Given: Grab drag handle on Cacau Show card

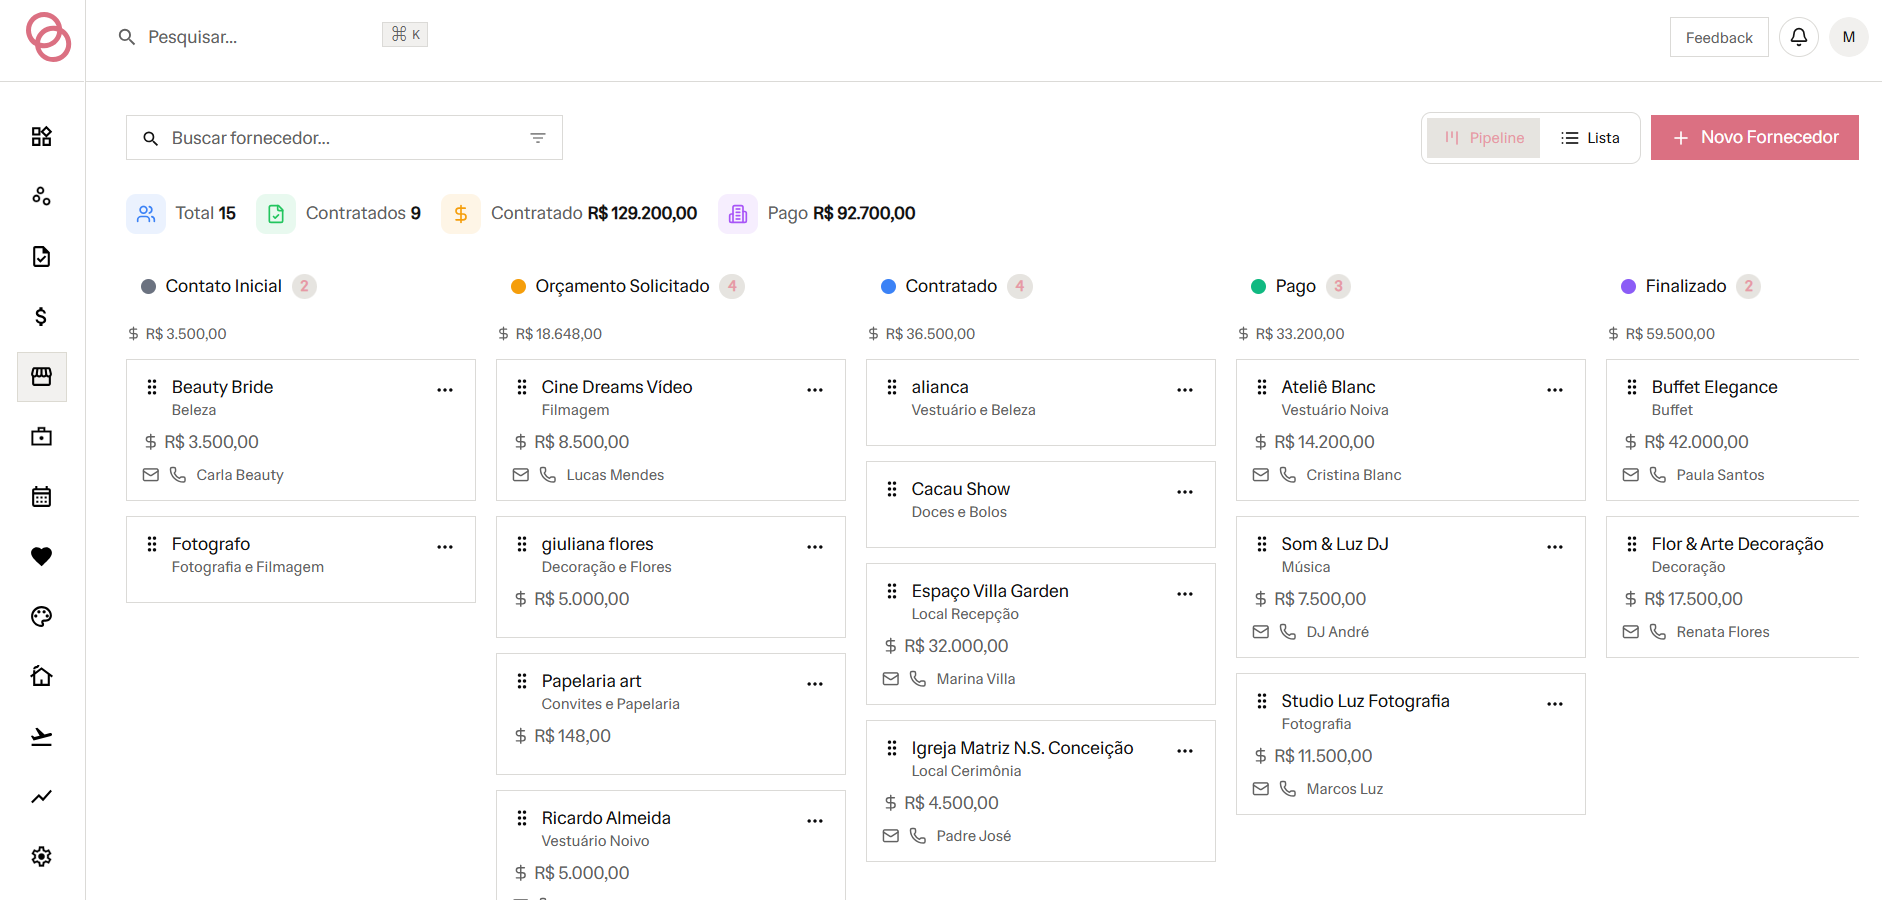Looking at the screenshot, I should (x=892, y=489).
